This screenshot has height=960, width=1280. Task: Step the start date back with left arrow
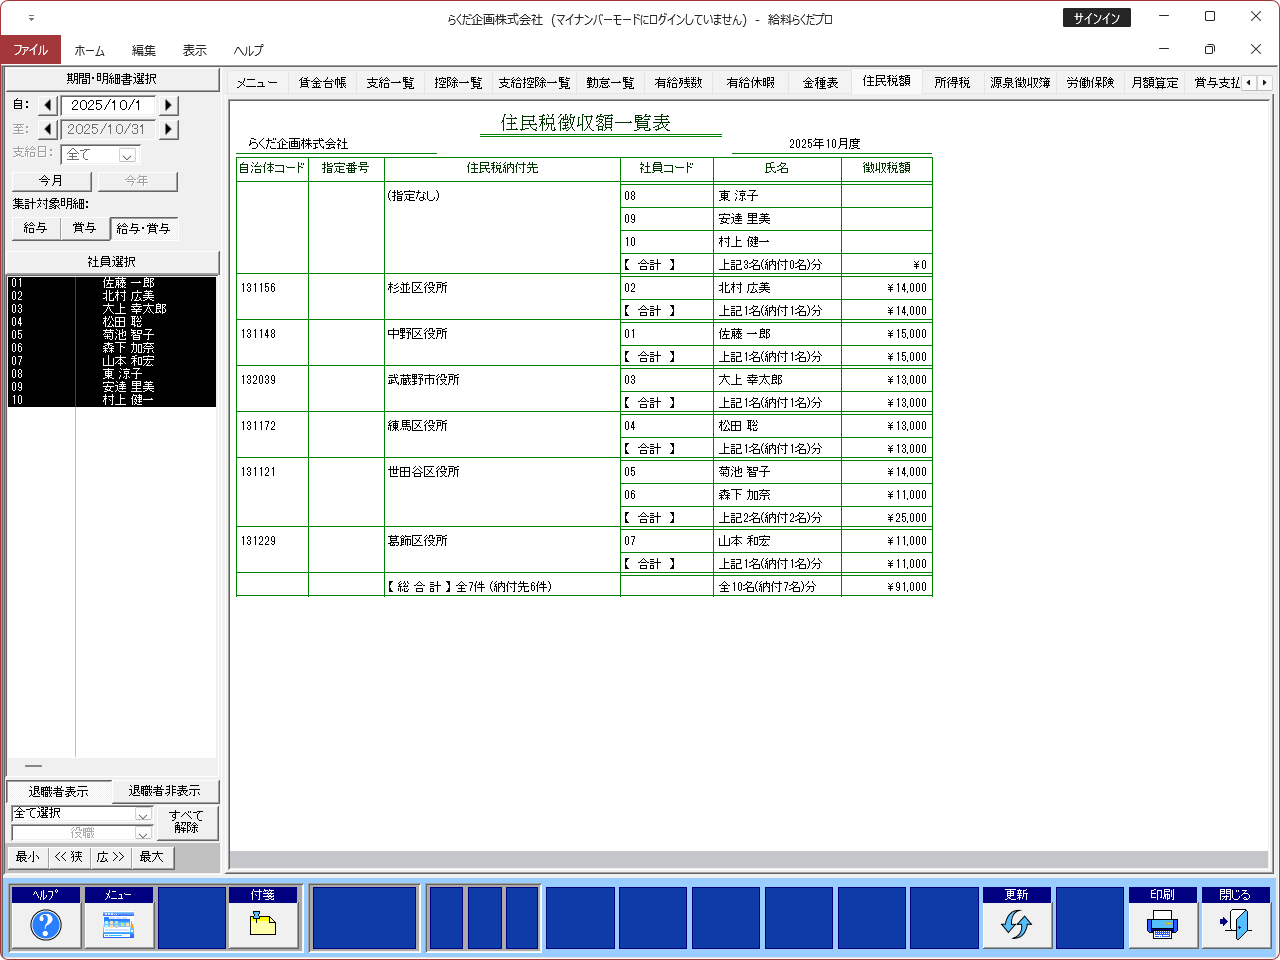point(48,105)
